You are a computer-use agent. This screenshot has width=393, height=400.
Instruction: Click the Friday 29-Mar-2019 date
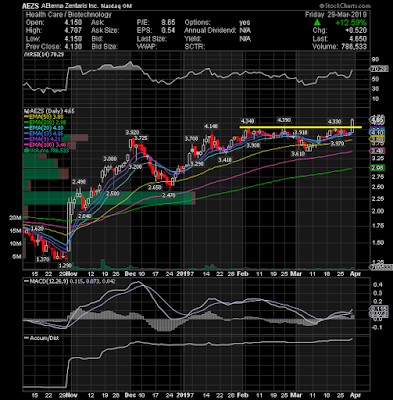[x=336, y=15]
